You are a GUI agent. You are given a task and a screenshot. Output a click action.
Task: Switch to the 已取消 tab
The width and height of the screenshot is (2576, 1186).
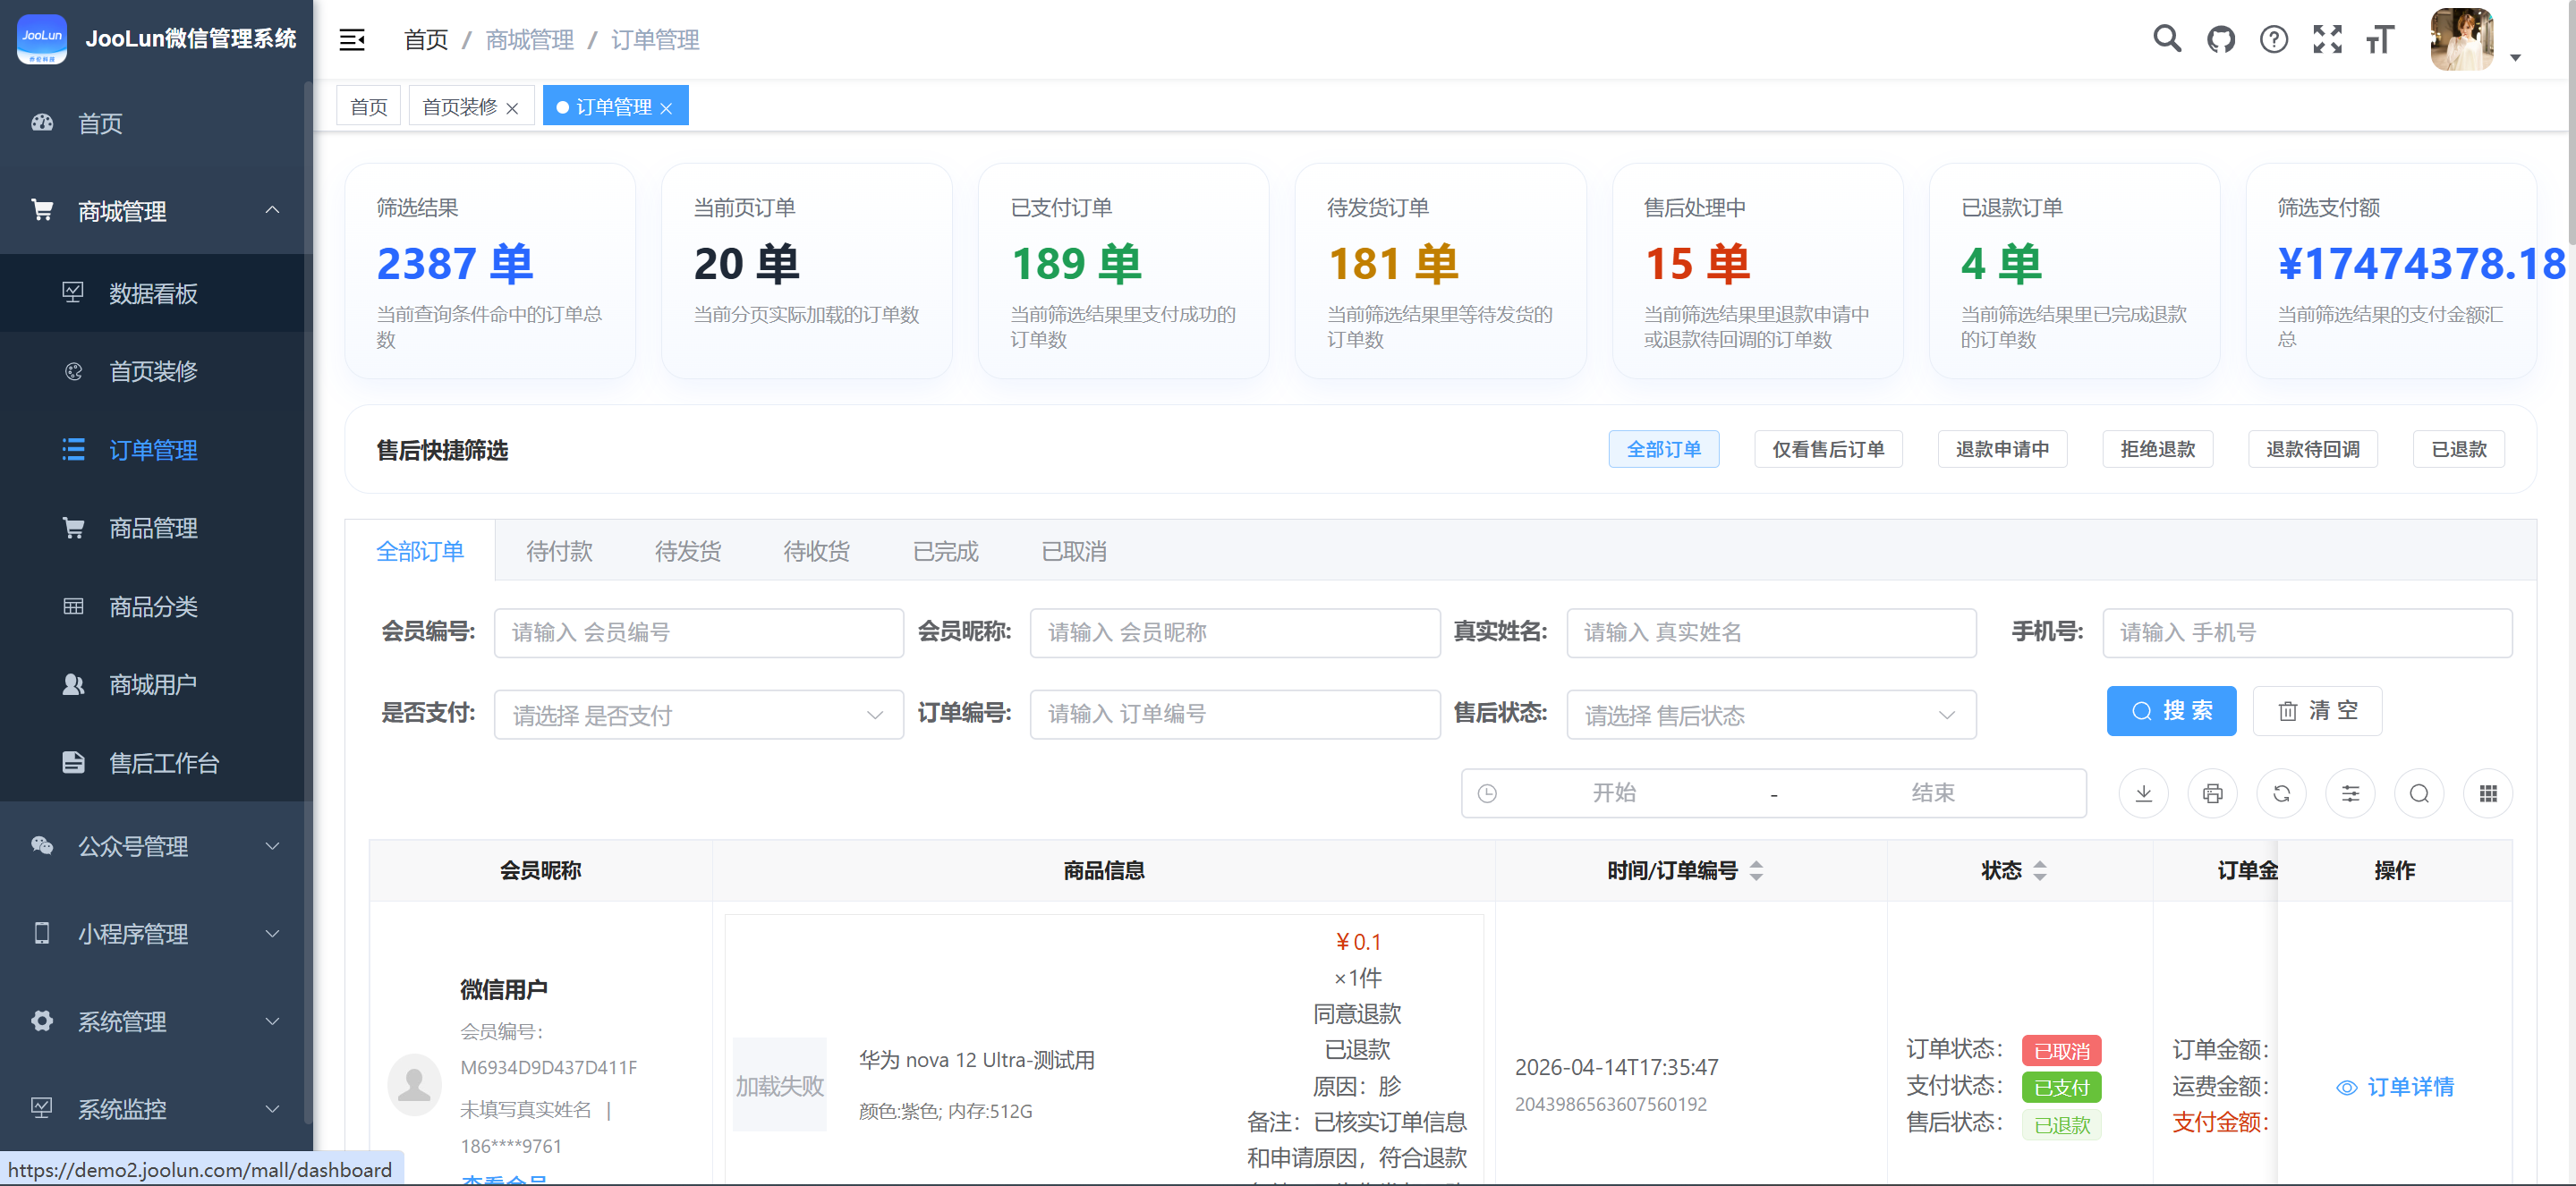1074,551
